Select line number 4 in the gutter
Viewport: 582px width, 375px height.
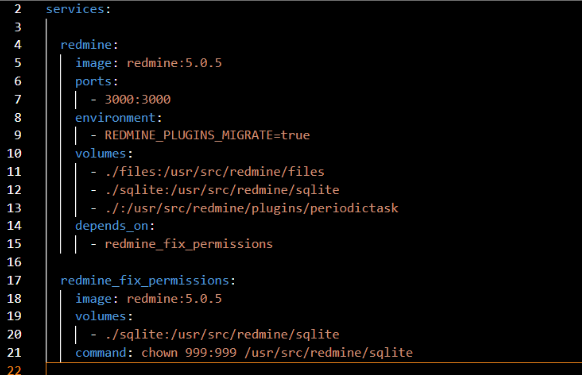(17, 45)
